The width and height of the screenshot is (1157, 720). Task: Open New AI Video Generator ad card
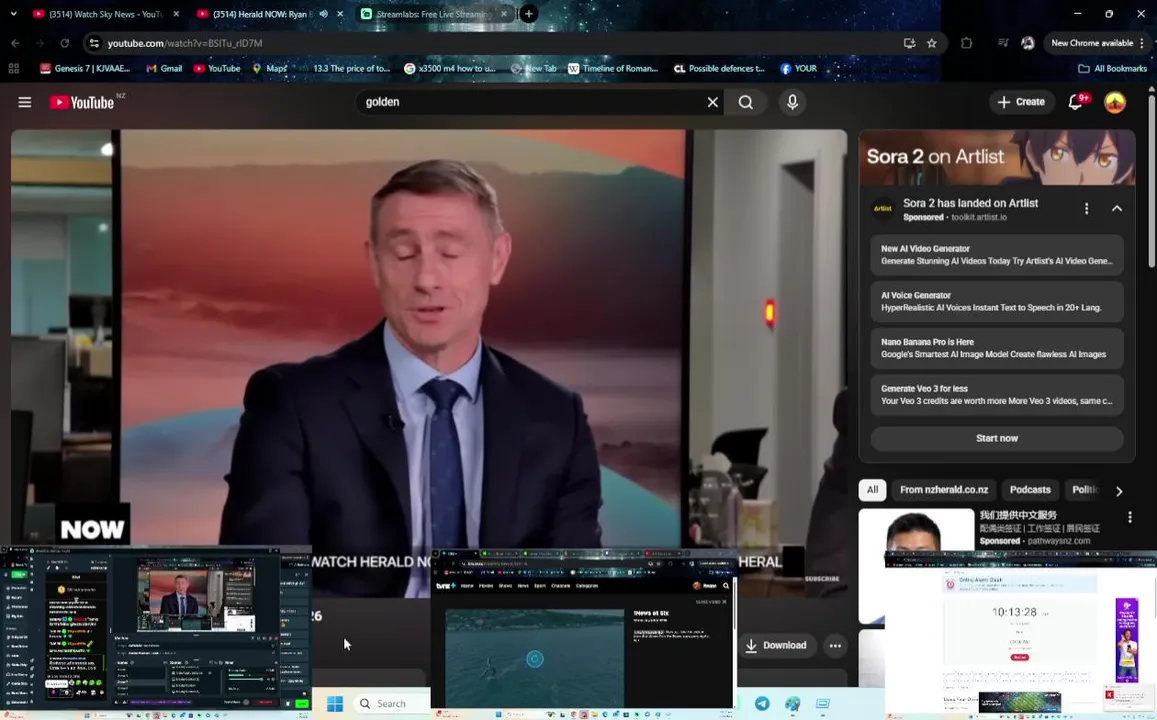point(997,255)
